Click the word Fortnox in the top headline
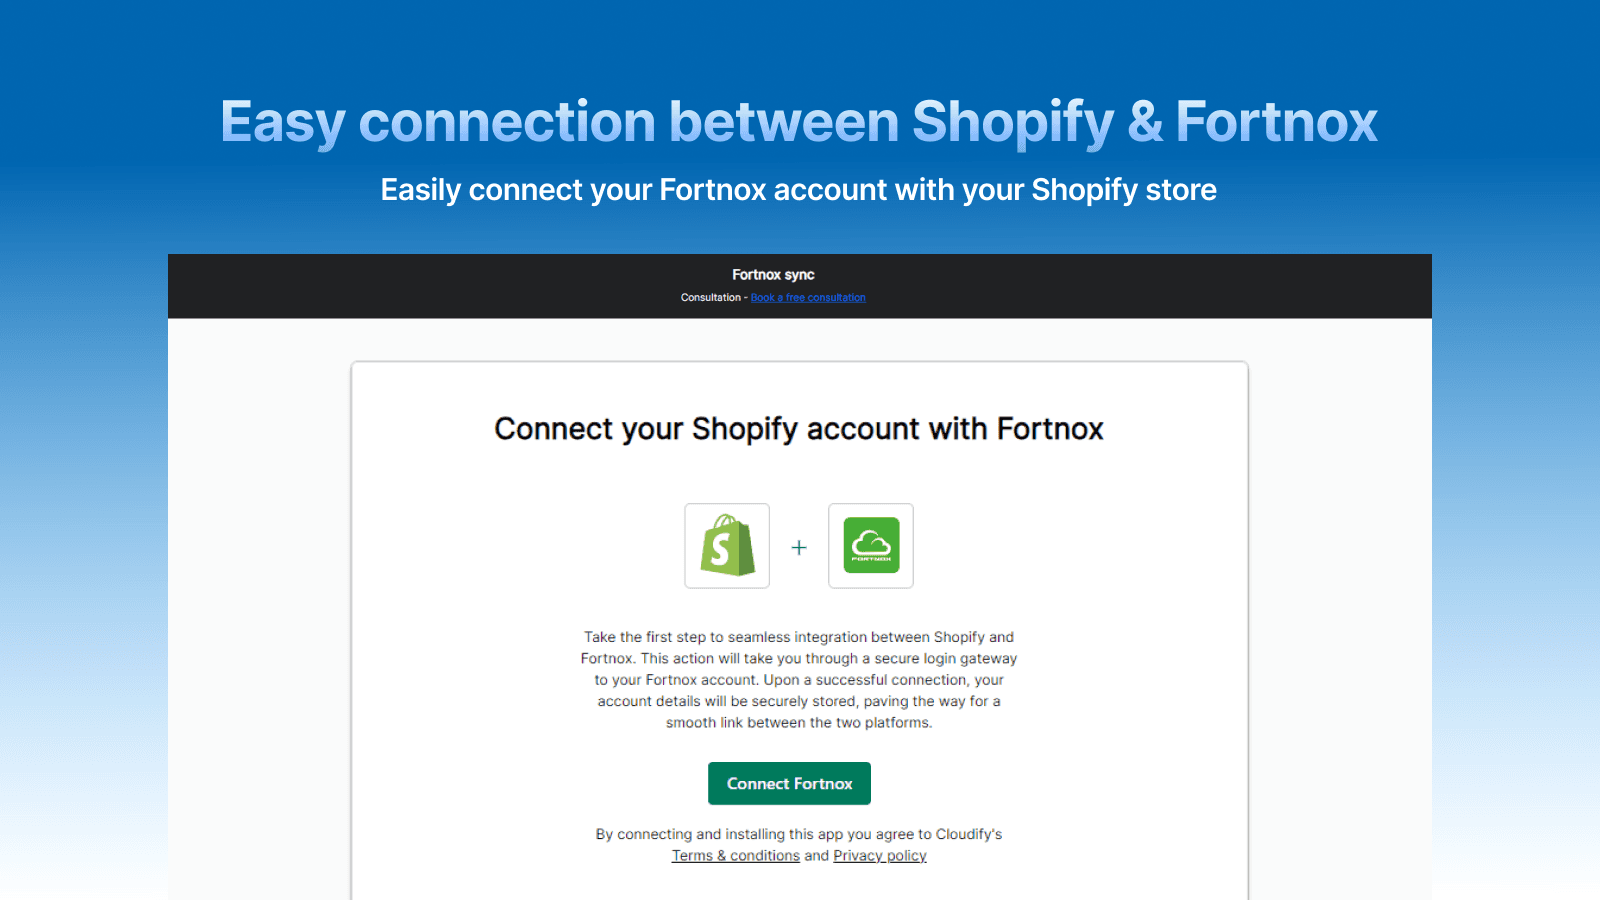This screenshot has width=1600, height=900. (x=1276, y=122)
